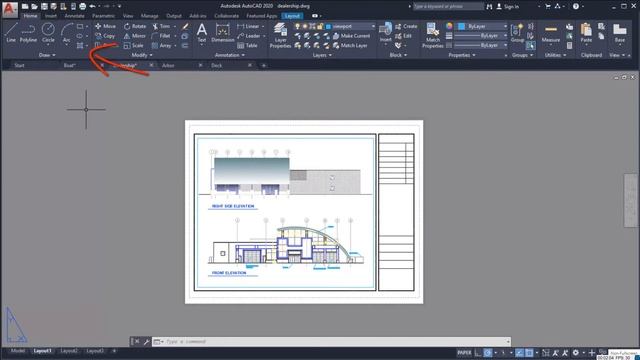Select the Dimension tool
This screenshot has width=640, height=360.
tap(222, 33)
